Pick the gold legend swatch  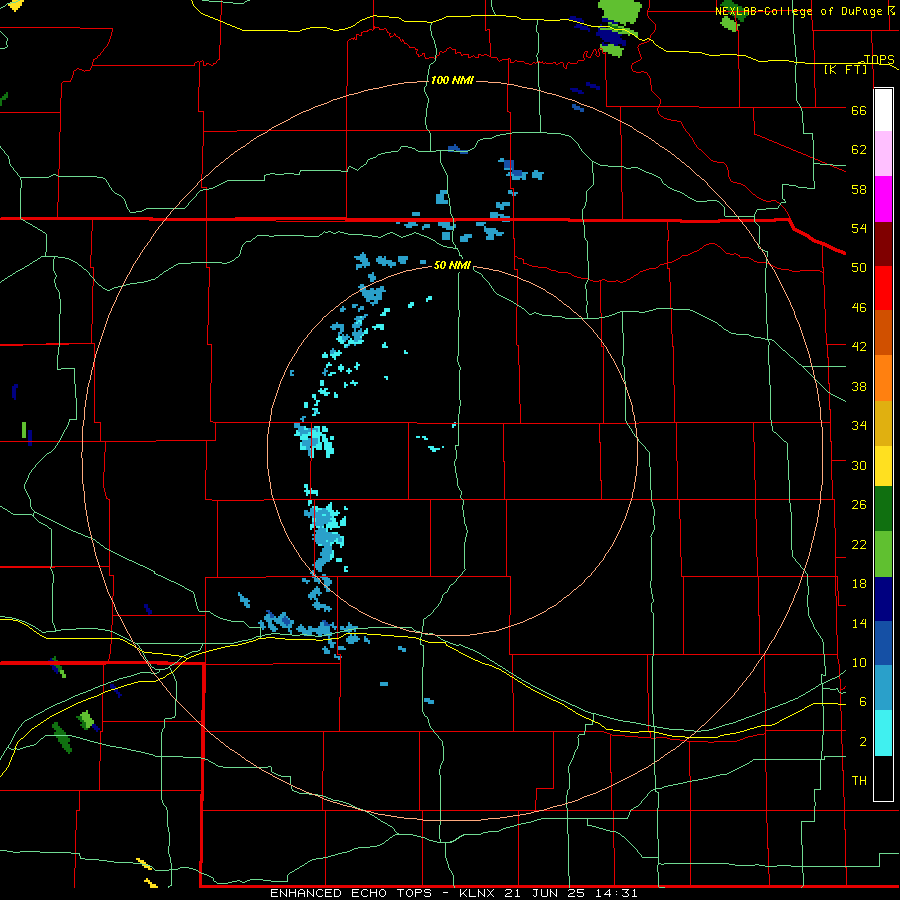click(x=883, y=423)
